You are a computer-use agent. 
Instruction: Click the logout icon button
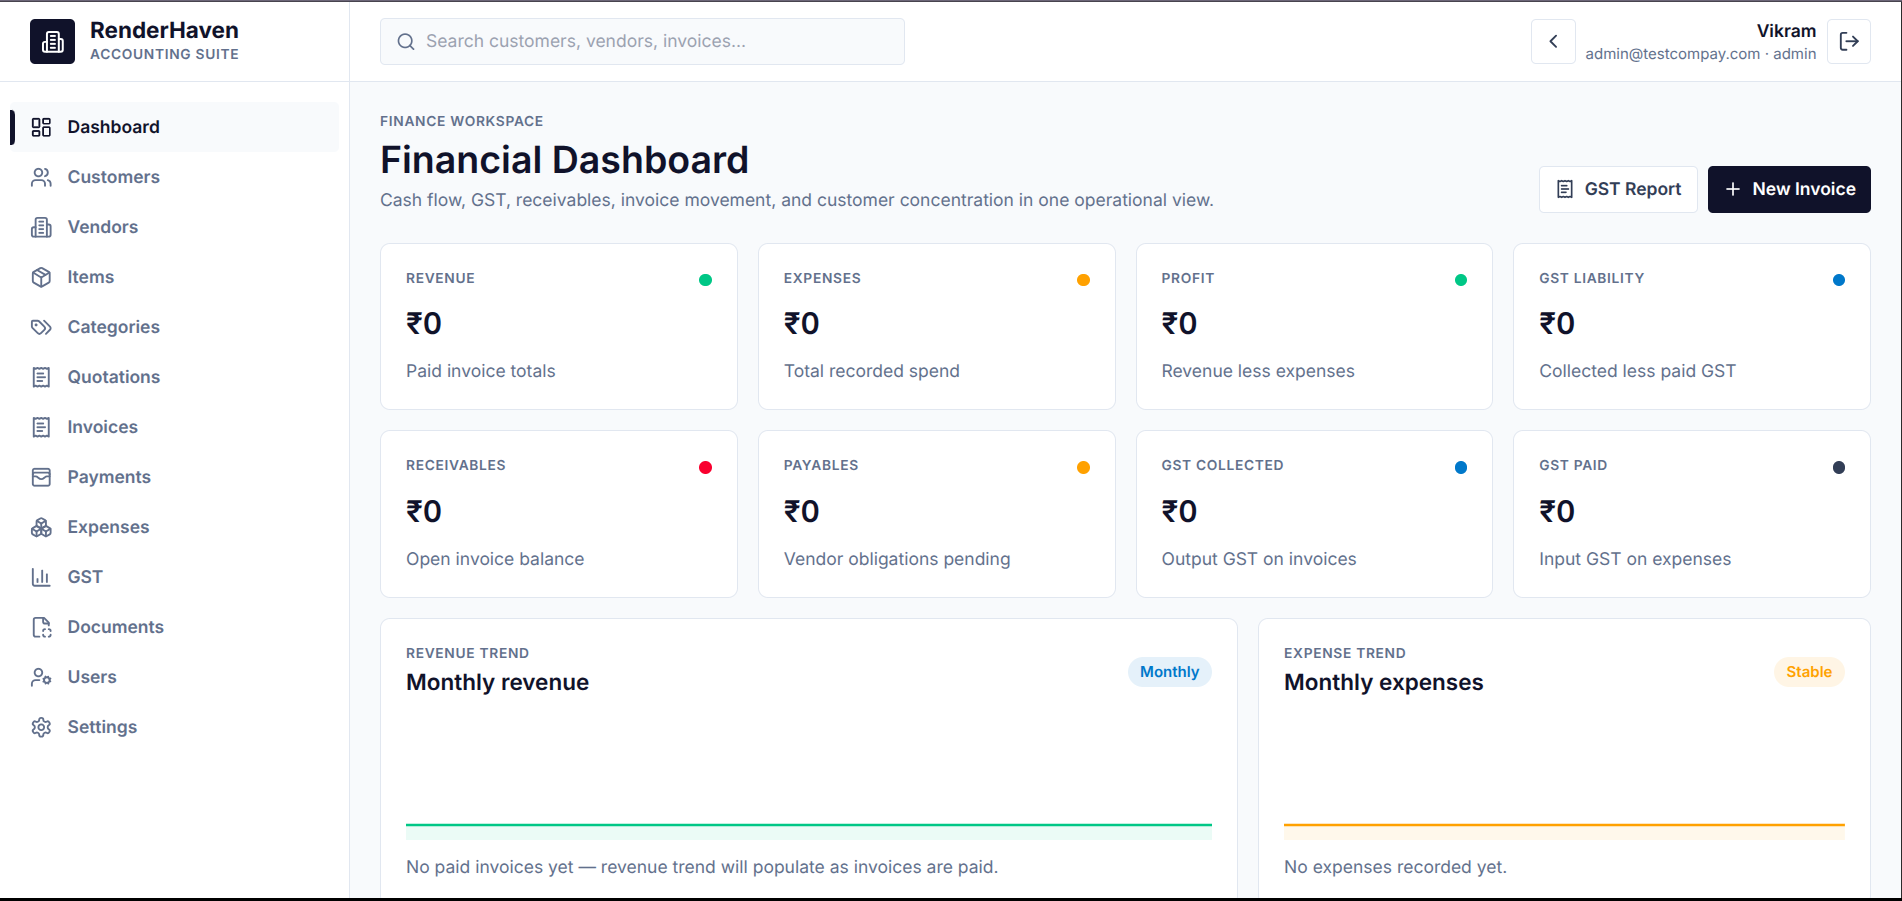[x=1849, y=41]
